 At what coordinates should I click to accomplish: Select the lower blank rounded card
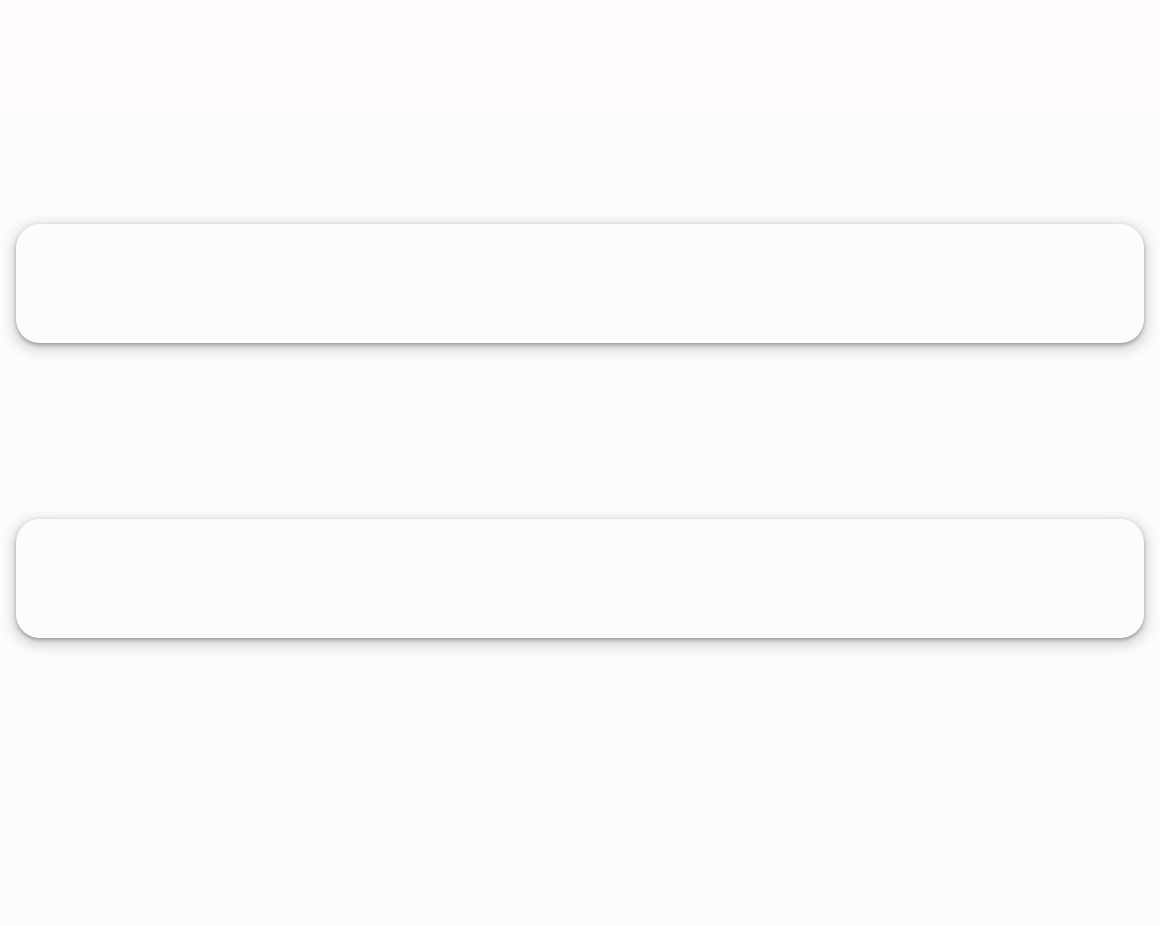point(580,578)
